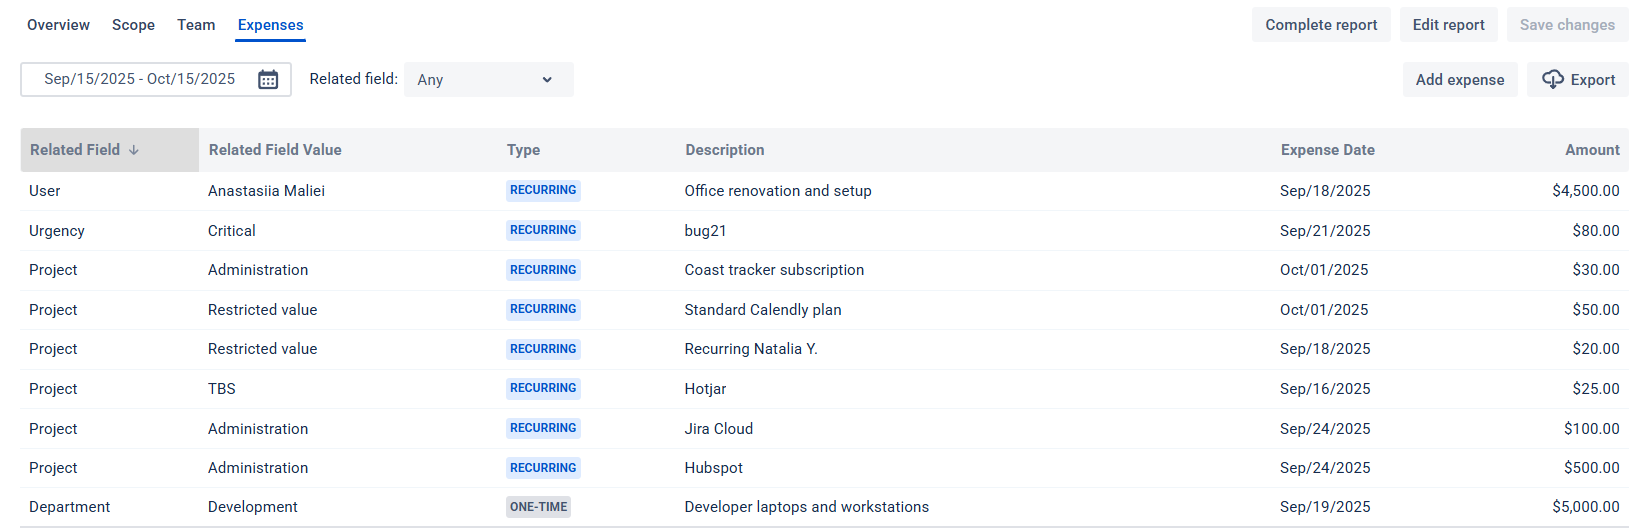1641x528 pixels.
Task: Click the RECURRING badge in Hubspot row
Action: pyautogui.click(x=543, y=468)
